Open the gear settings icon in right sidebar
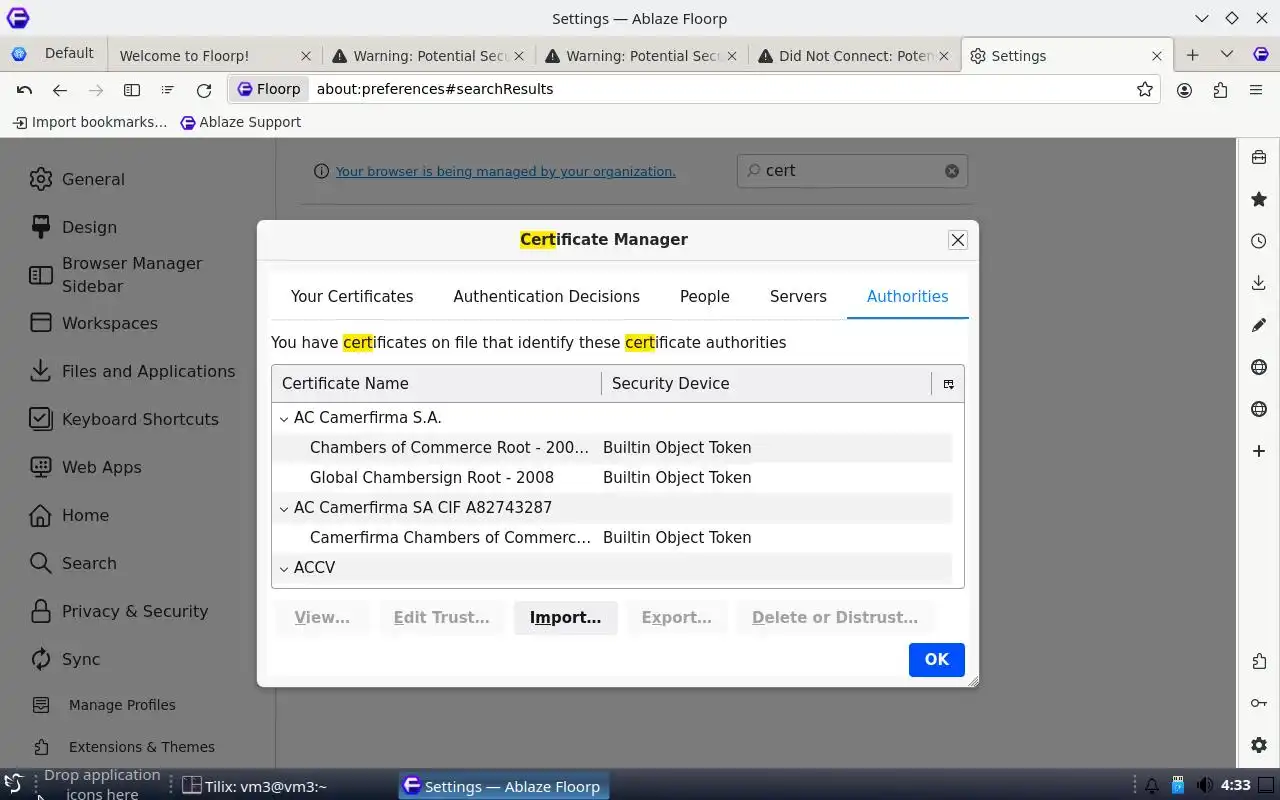Screen dimensions: 1280x800 click(x=1259, y=745)
